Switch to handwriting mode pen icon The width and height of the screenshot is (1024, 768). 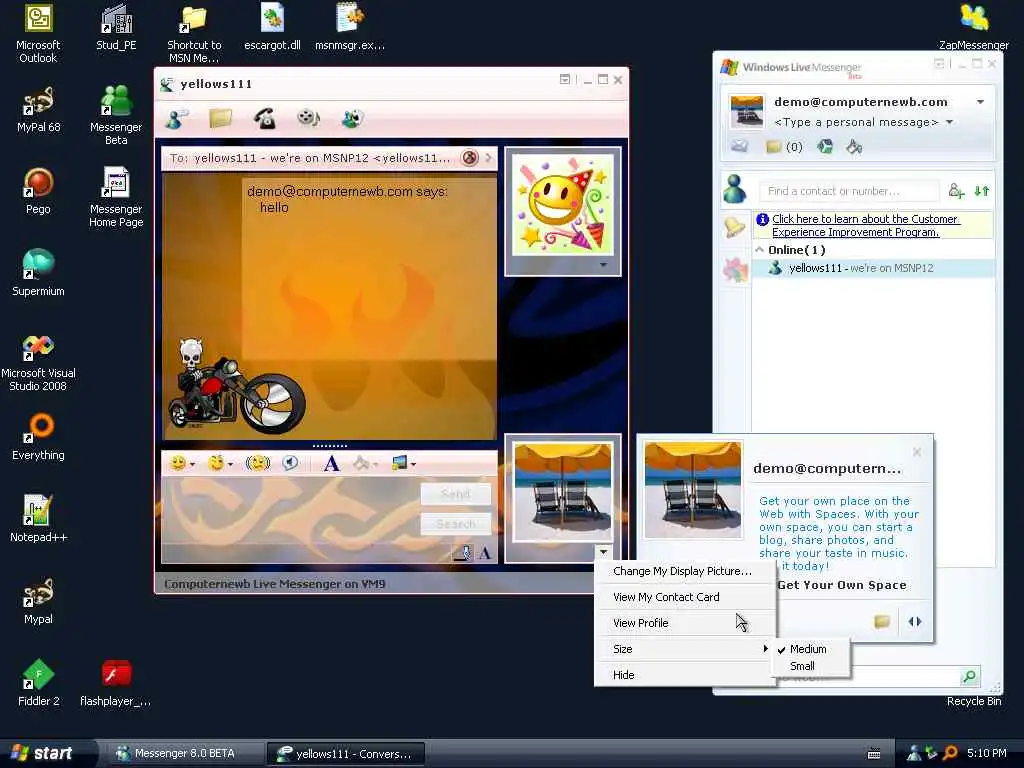[x=464, y=554]
